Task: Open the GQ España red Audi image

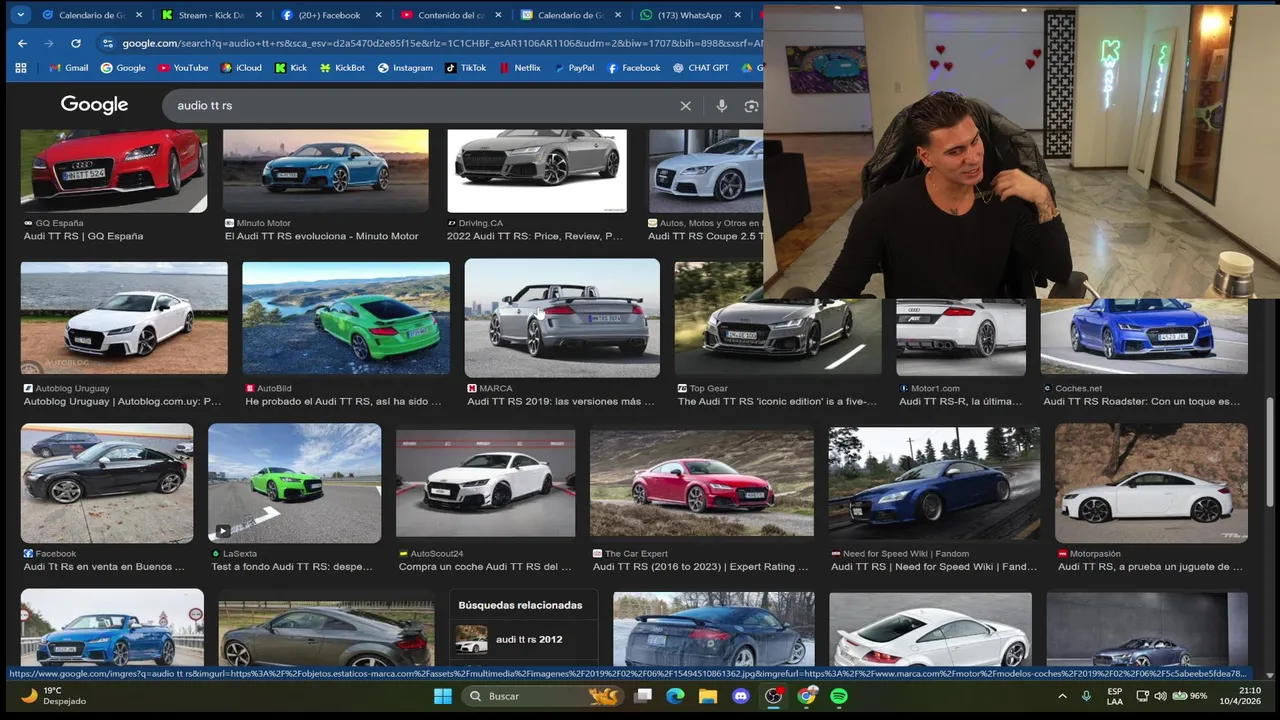Action: [x=114, y=170]
